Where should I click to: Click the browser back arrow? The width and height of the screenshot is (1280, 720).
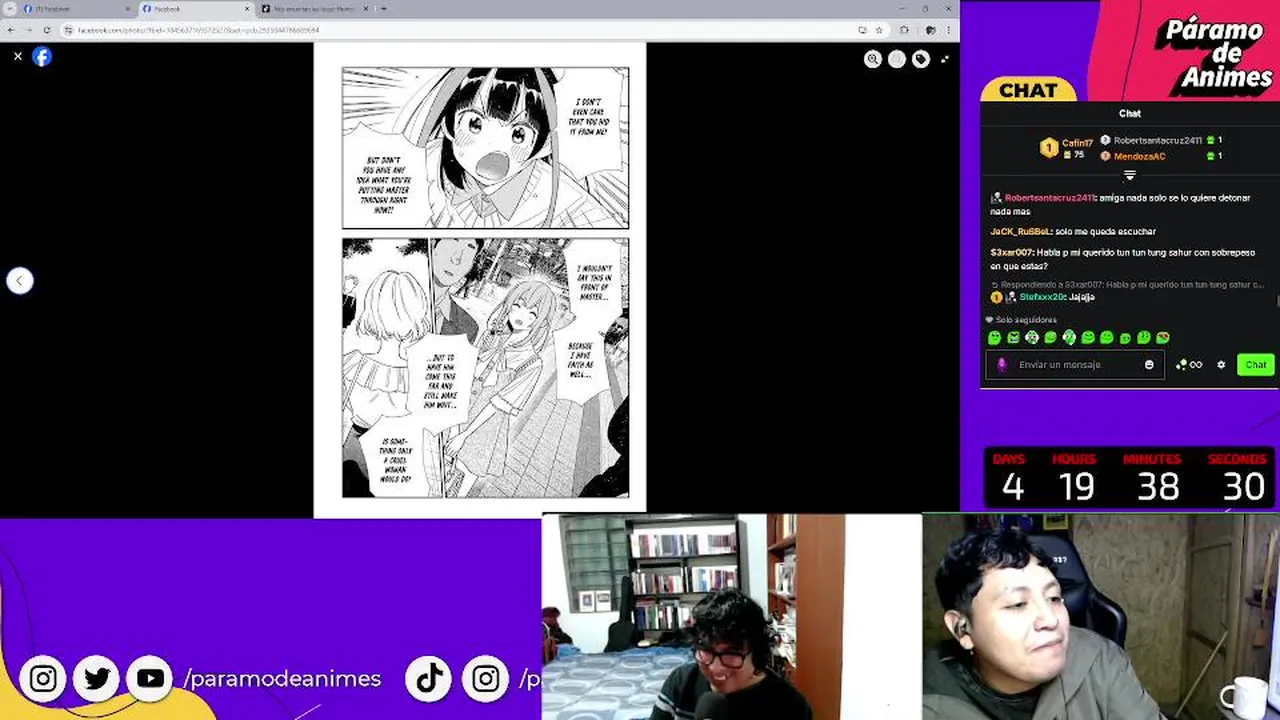point(11,30)
